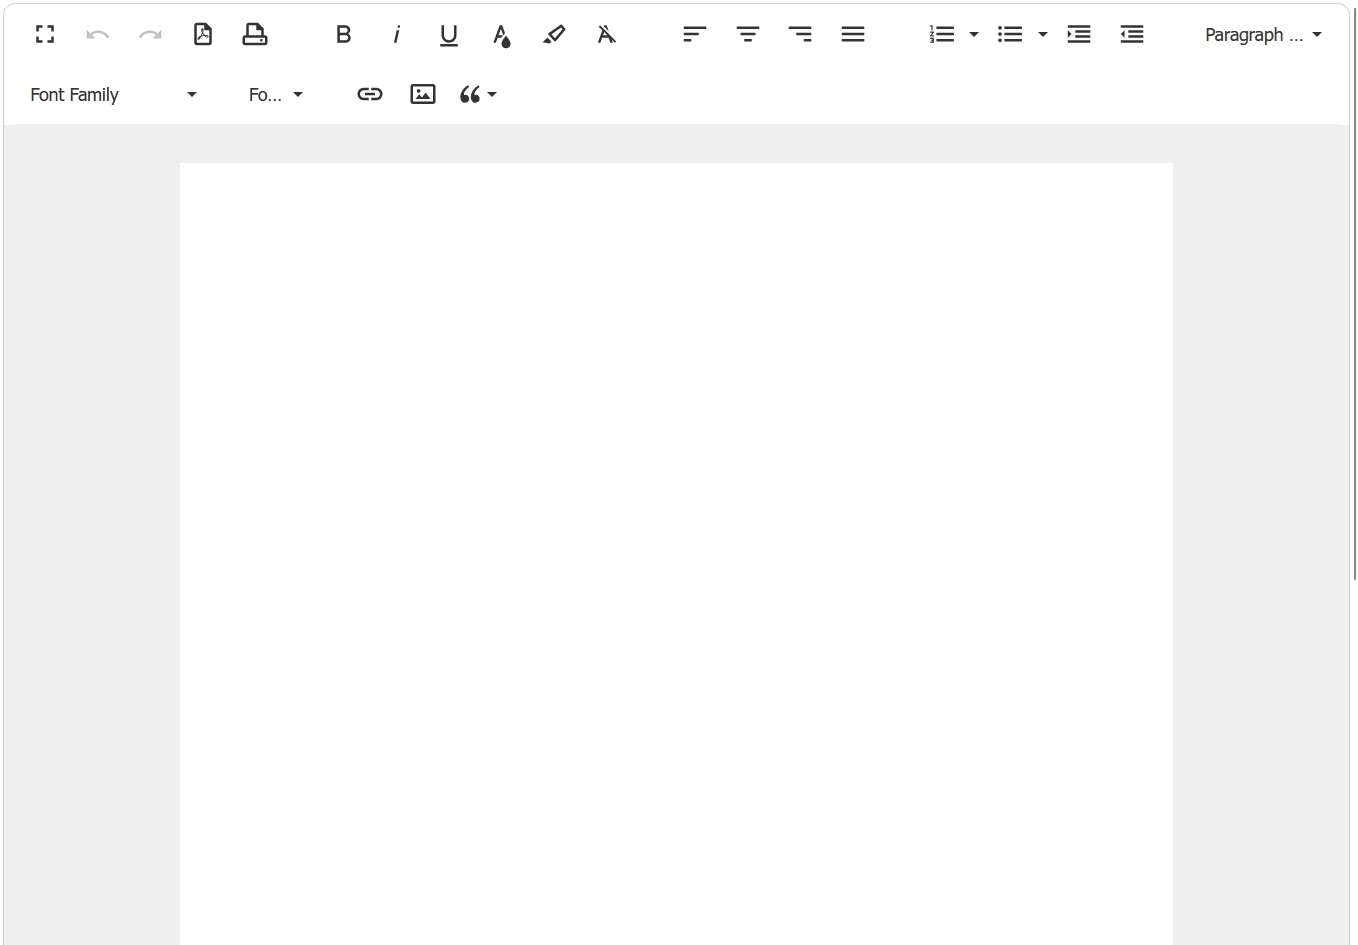
Task: Open the Paragraph style dropdown
Action: [x=1262, y=33]
